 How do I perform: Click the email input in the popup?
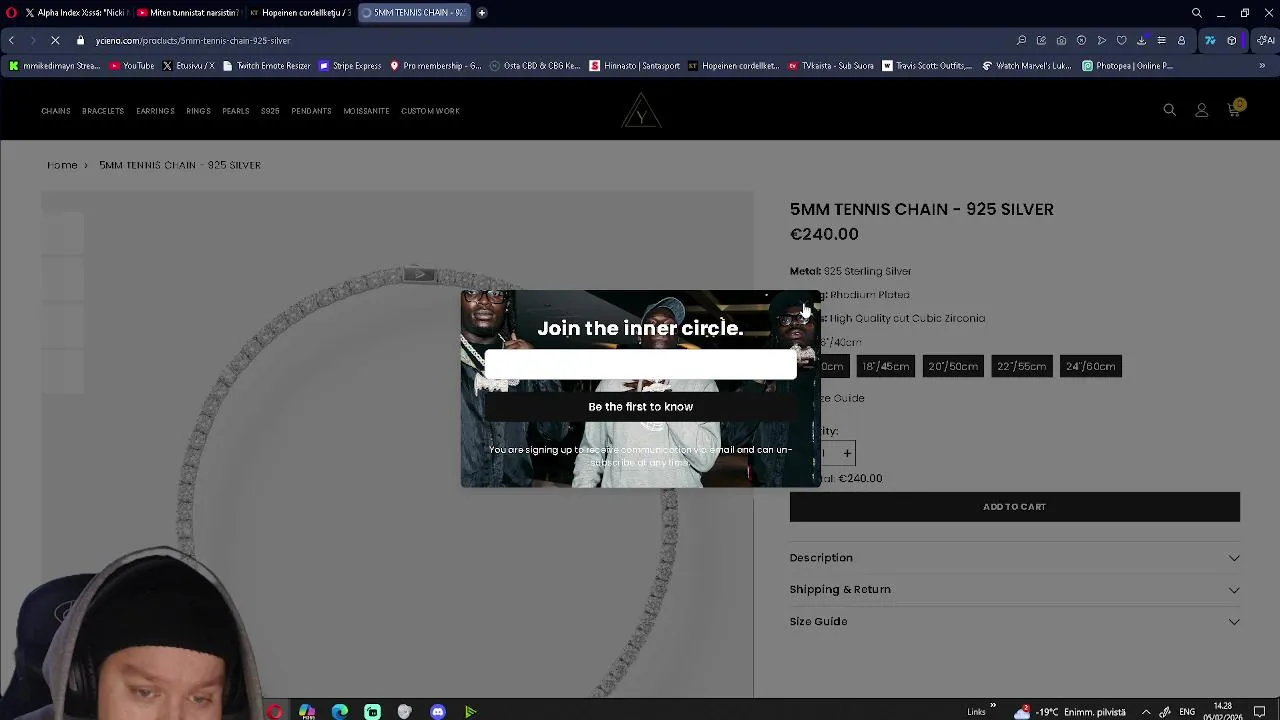click(x=640, y=366)
